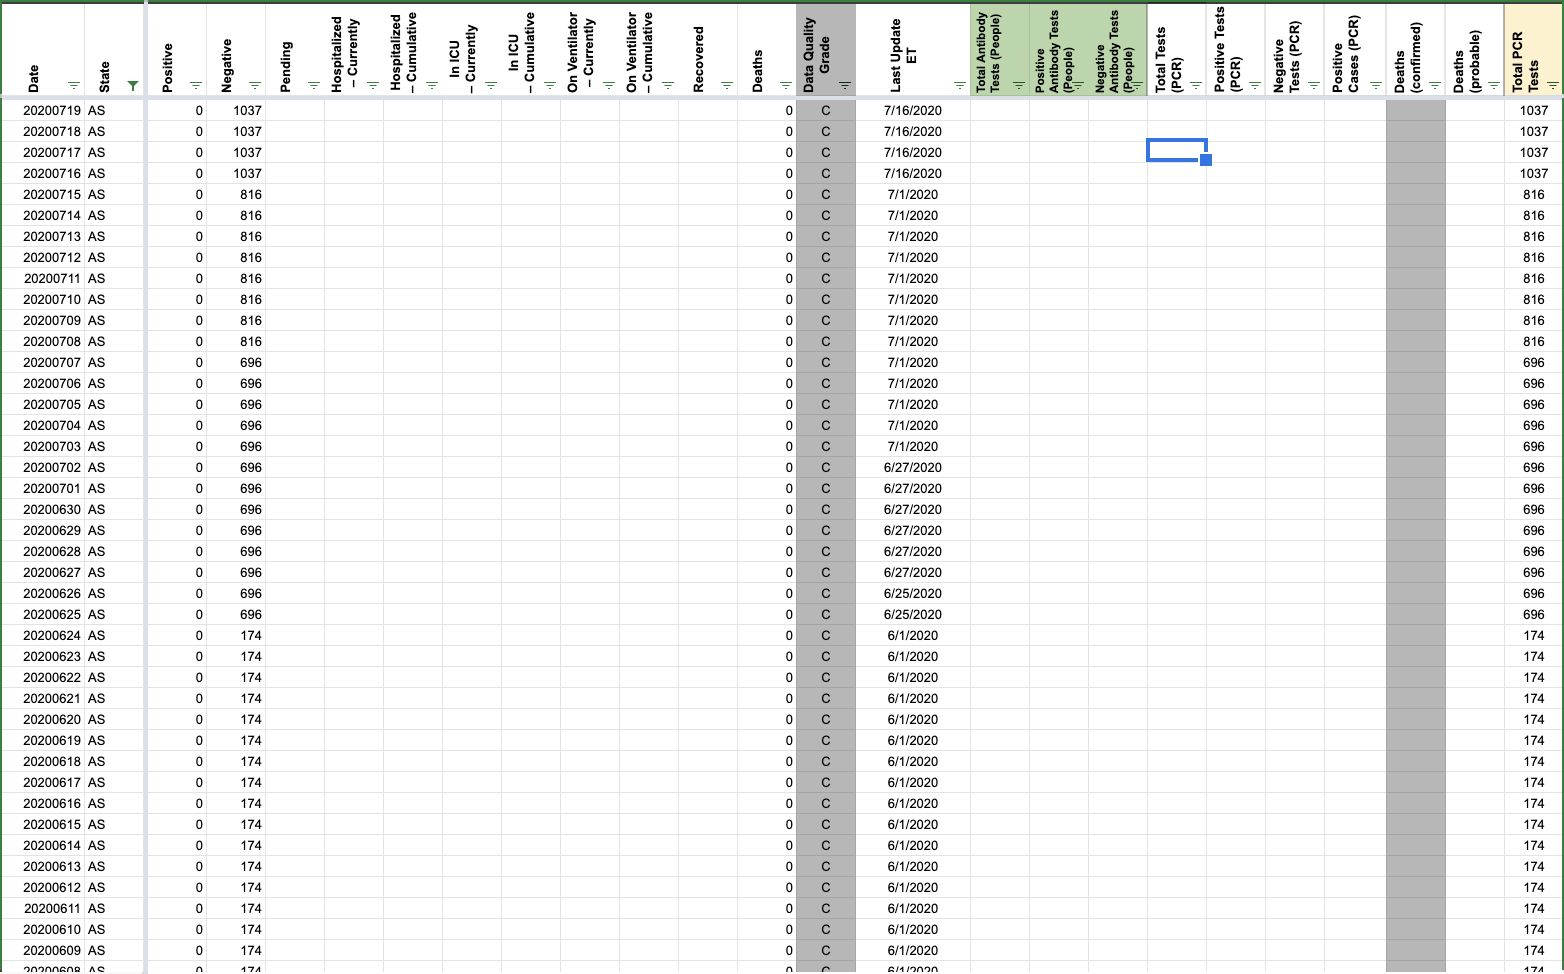
Task: Select grade C cell in row 20200620
Action: pos(826,719)
